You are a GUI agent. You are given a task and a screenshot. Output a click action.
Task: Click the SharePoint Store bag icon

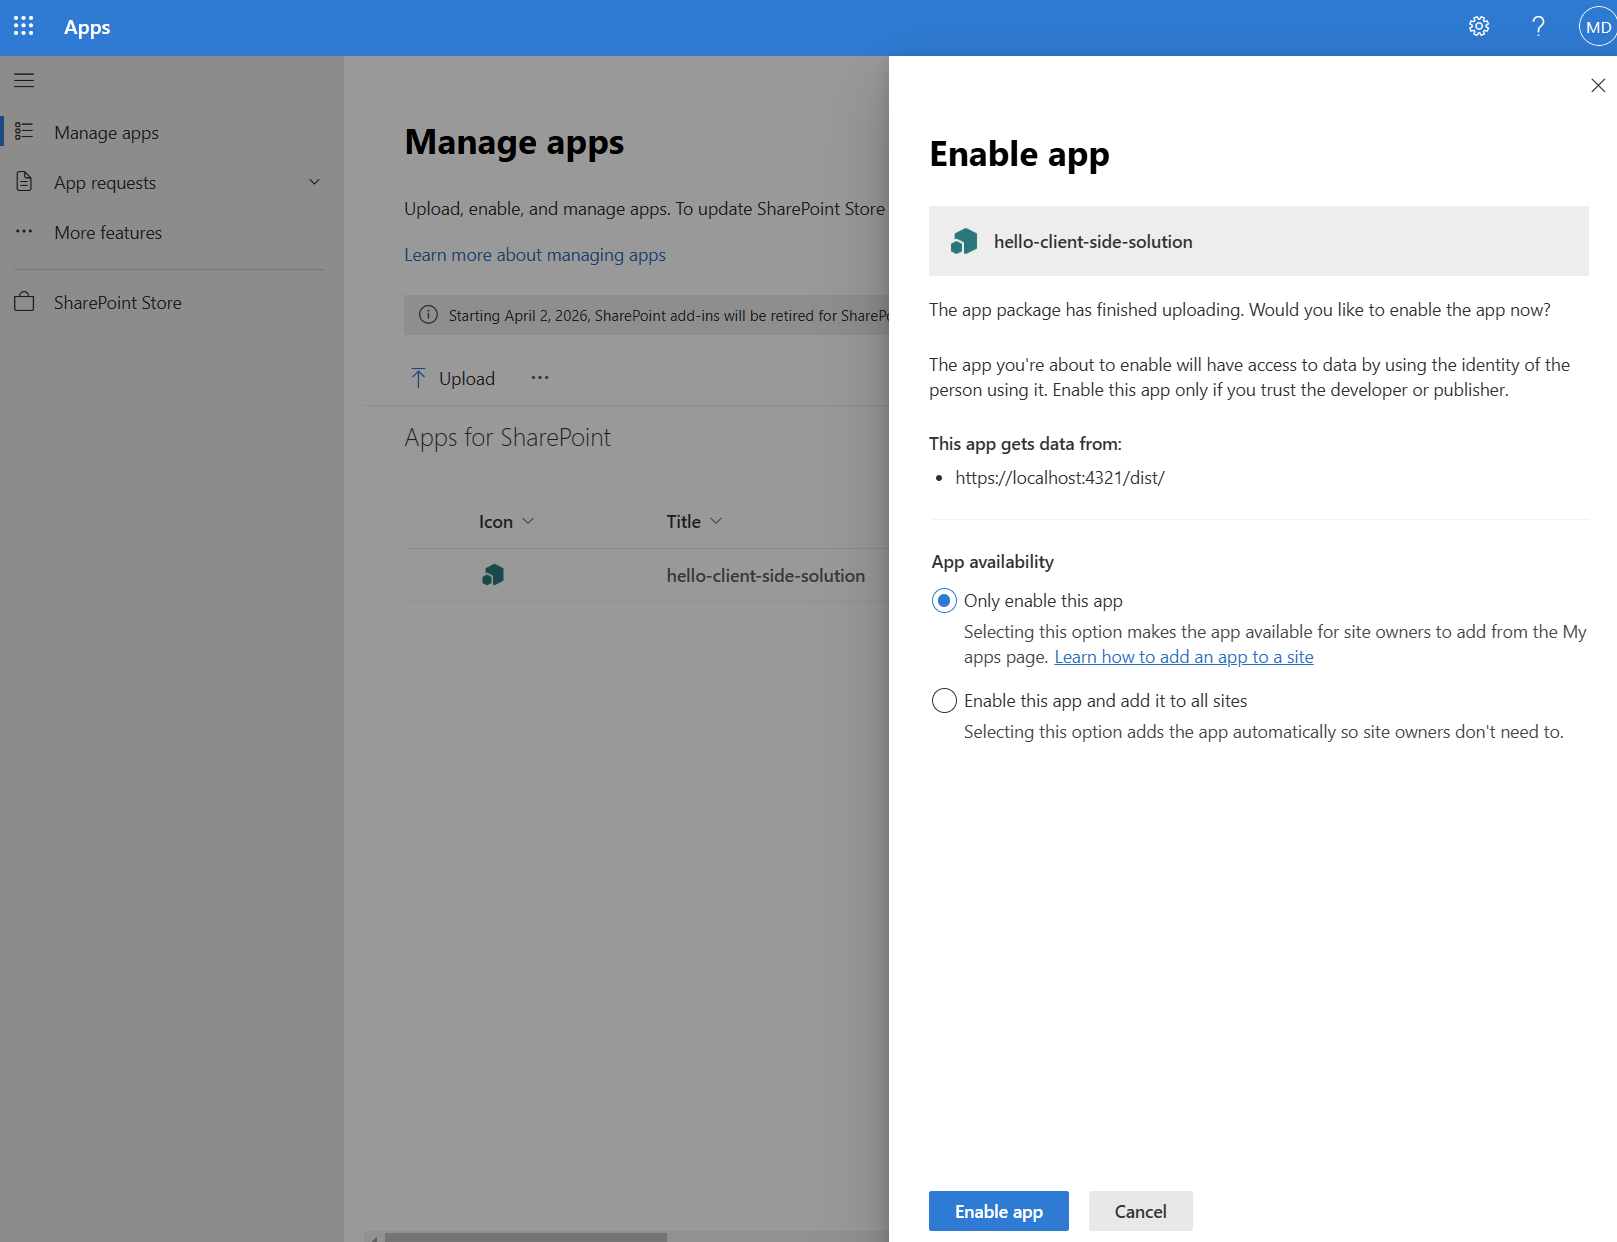(25, 301)
